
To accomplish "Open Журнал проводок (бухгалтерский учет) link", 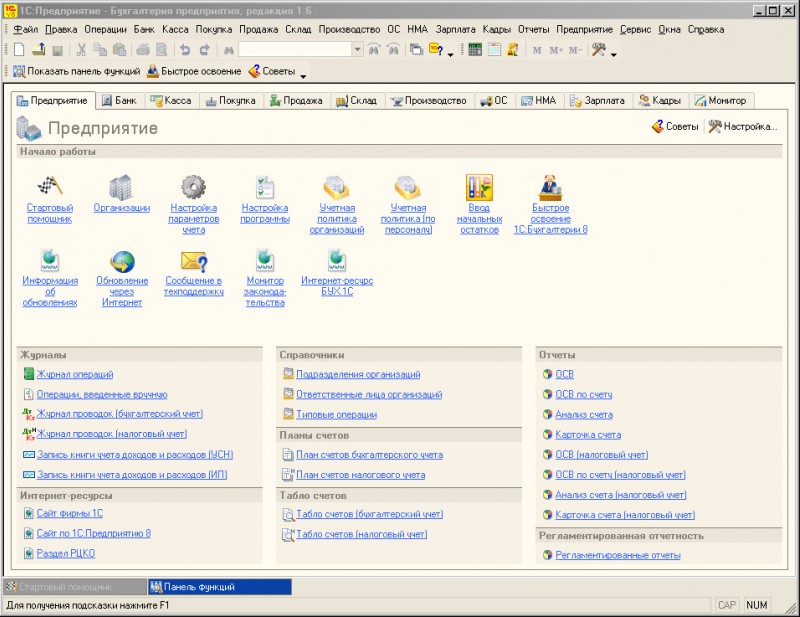I will click(x=119, y=414).
